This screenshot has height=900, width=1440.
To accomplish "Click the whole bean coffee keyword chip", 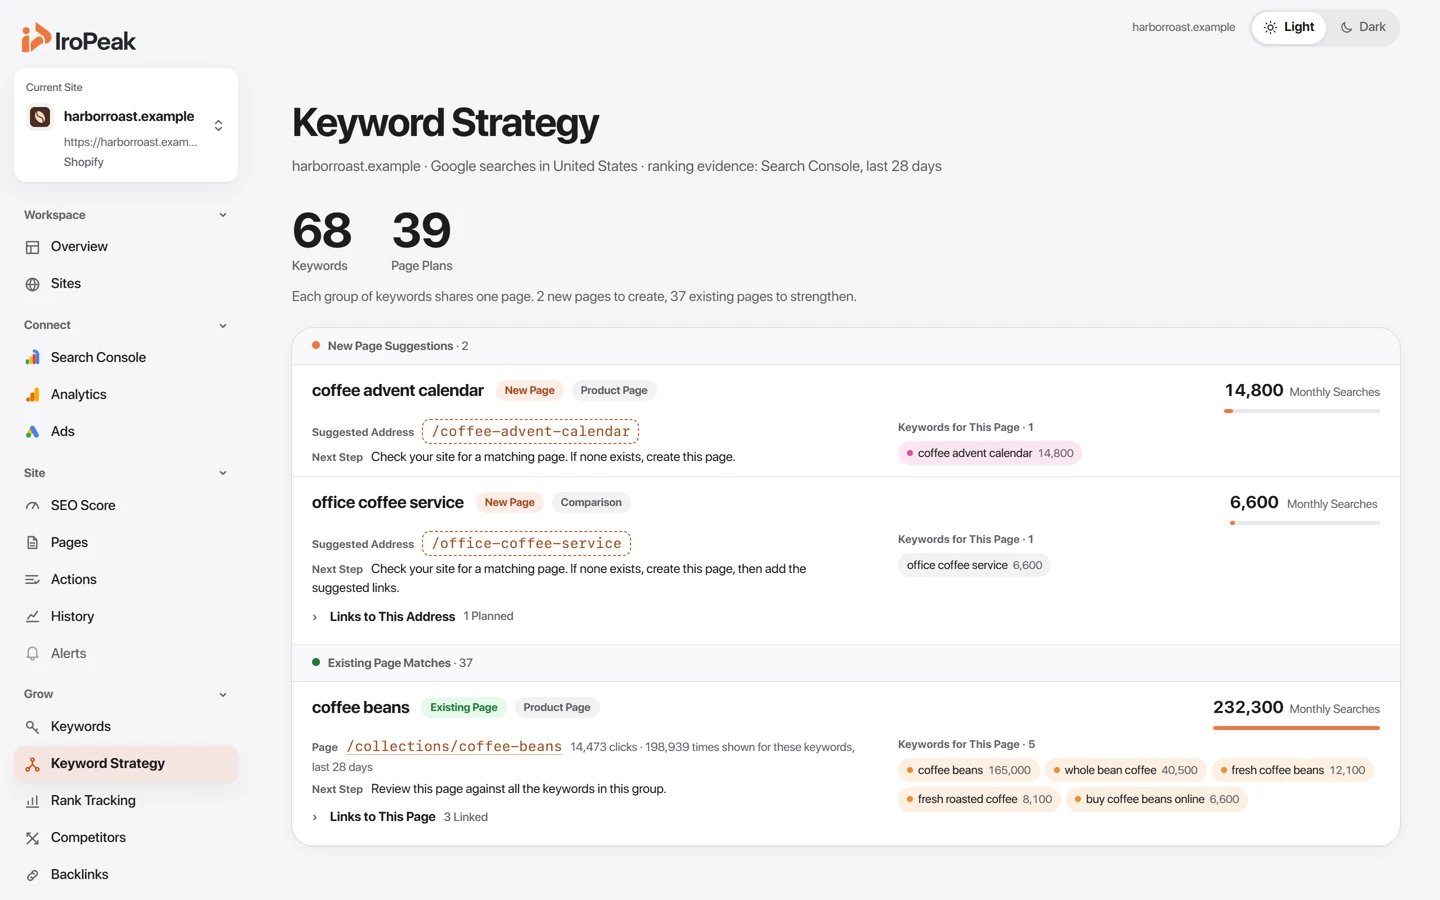I will [1125, 770].
